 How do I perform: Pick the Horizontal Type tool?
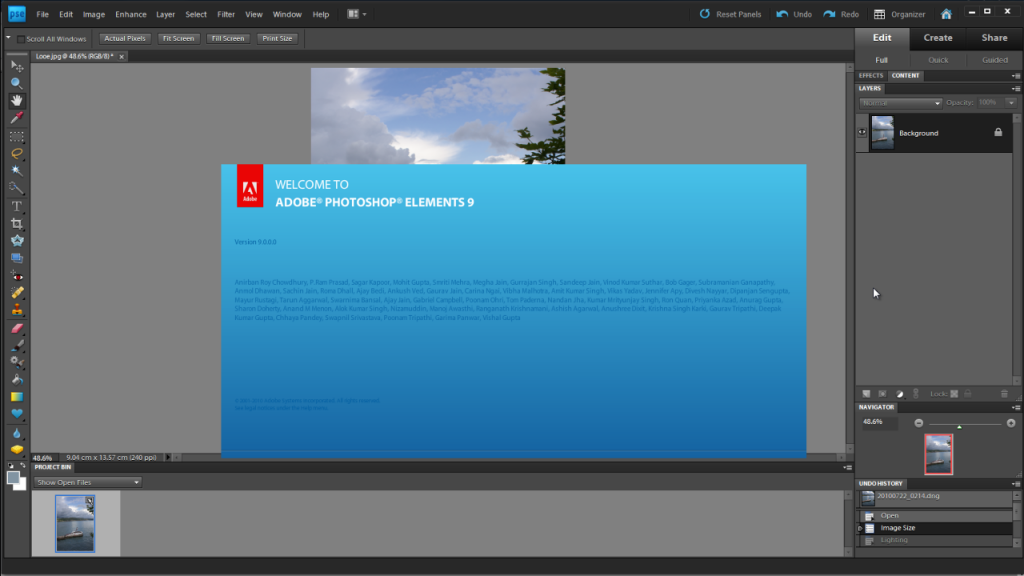16,206
